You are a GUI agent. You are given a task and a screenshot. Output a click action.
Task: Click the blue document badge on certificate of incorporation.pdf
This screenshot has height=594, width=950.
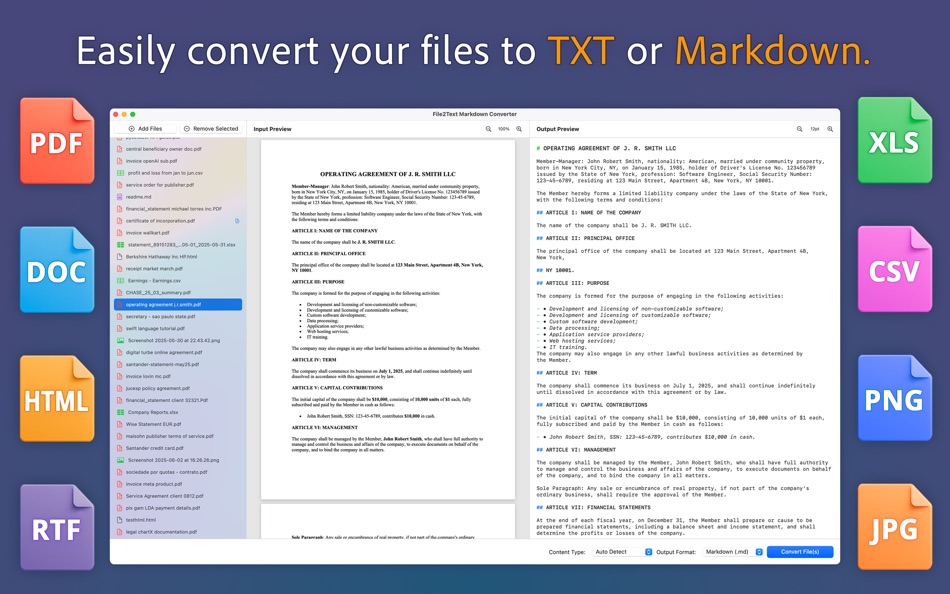tap(237, 221)
